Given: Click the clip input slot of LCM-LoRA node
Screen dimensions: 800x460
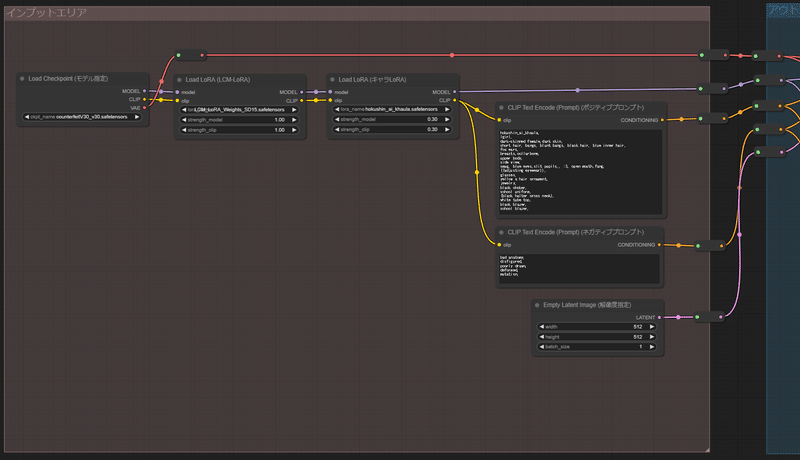Looking at the screenshot, I should (177, 100).
